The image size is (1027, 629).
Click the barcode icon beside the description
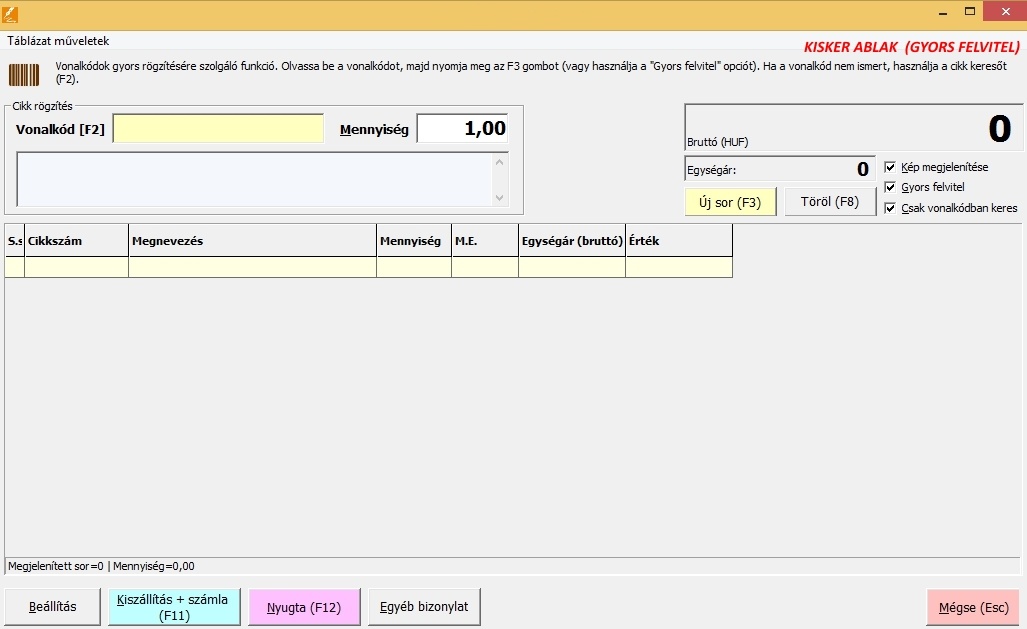[x=25, y=75]
